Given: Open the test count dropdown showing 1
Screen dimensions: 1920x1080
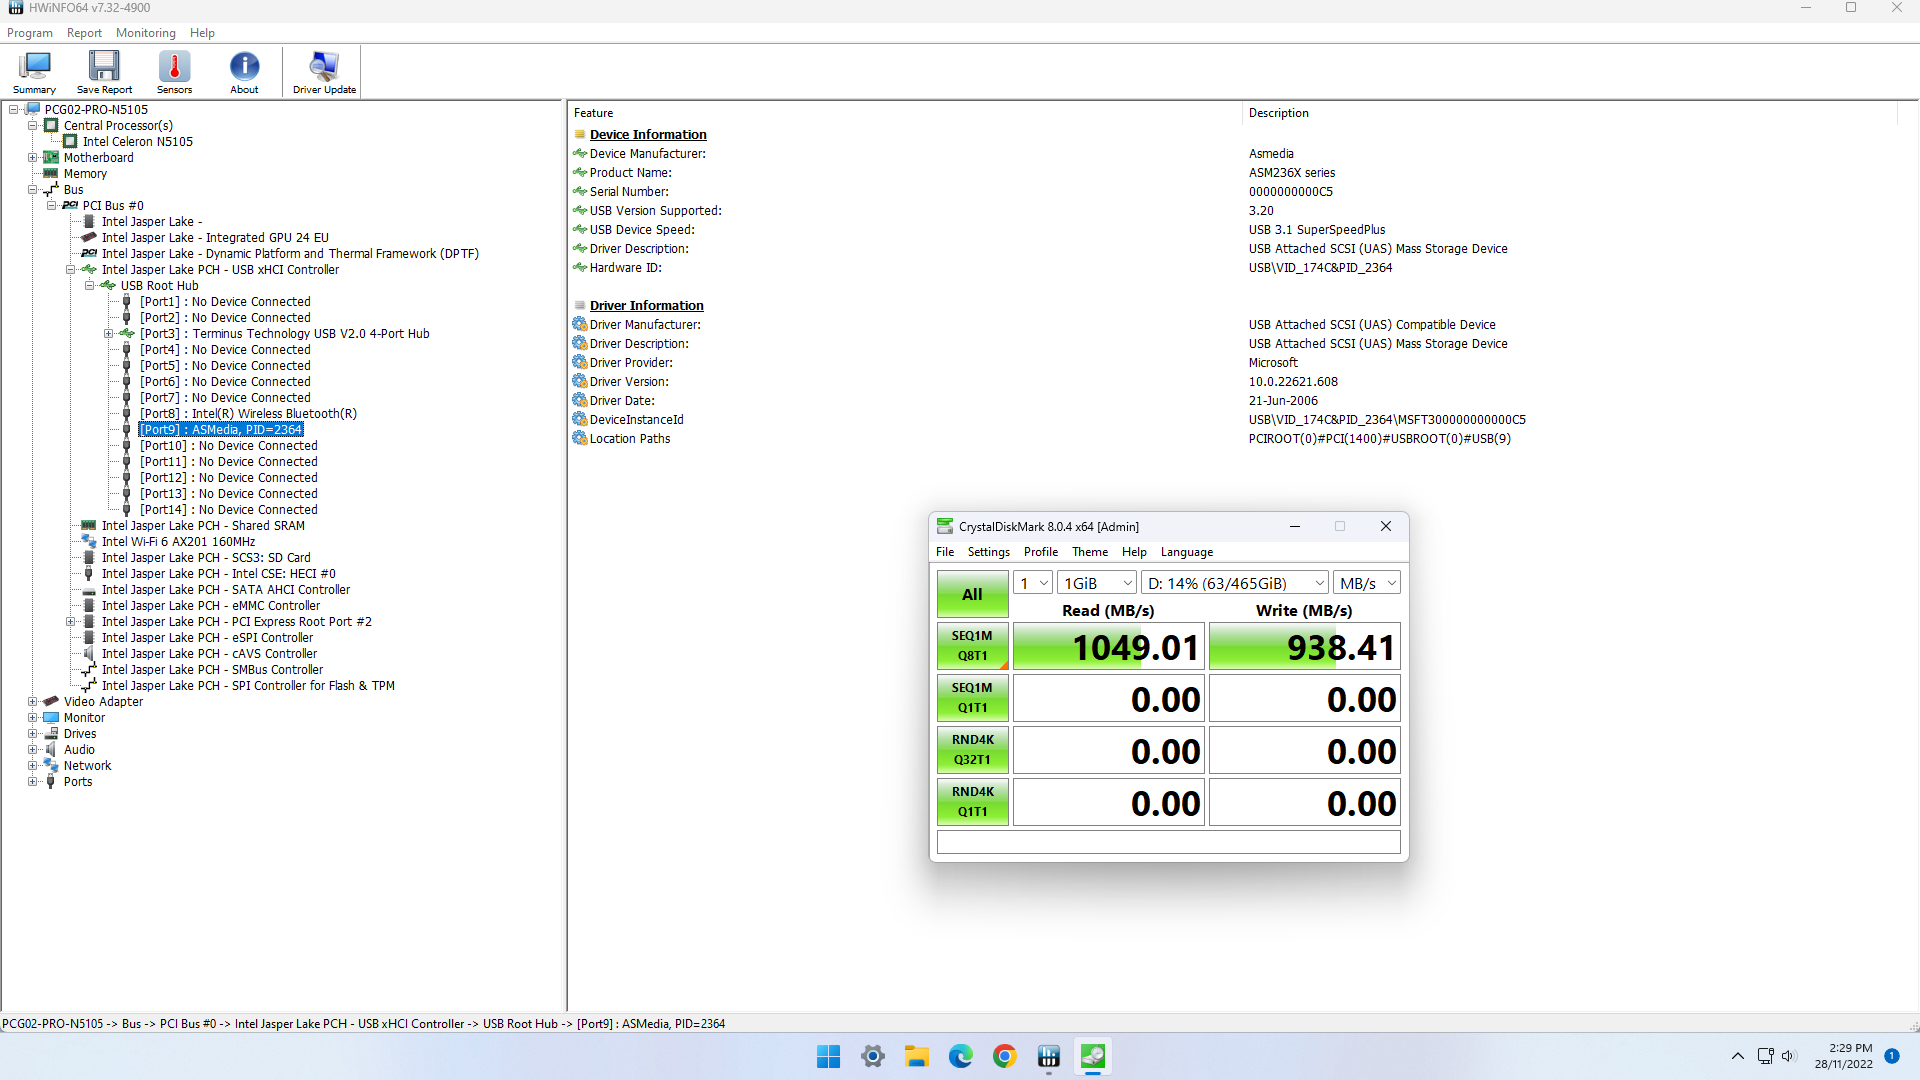Looking at the screenshot, I should tap(1033, 583).
